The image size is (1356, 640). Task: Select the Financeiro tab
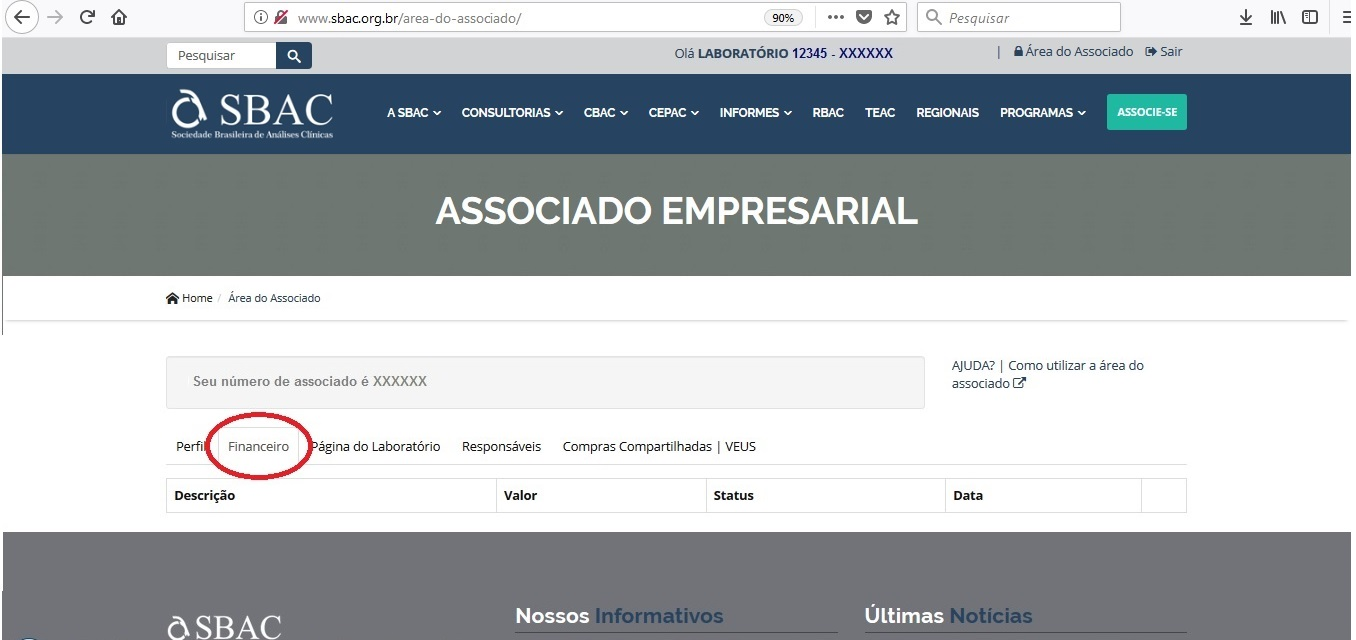pos(258,446)
